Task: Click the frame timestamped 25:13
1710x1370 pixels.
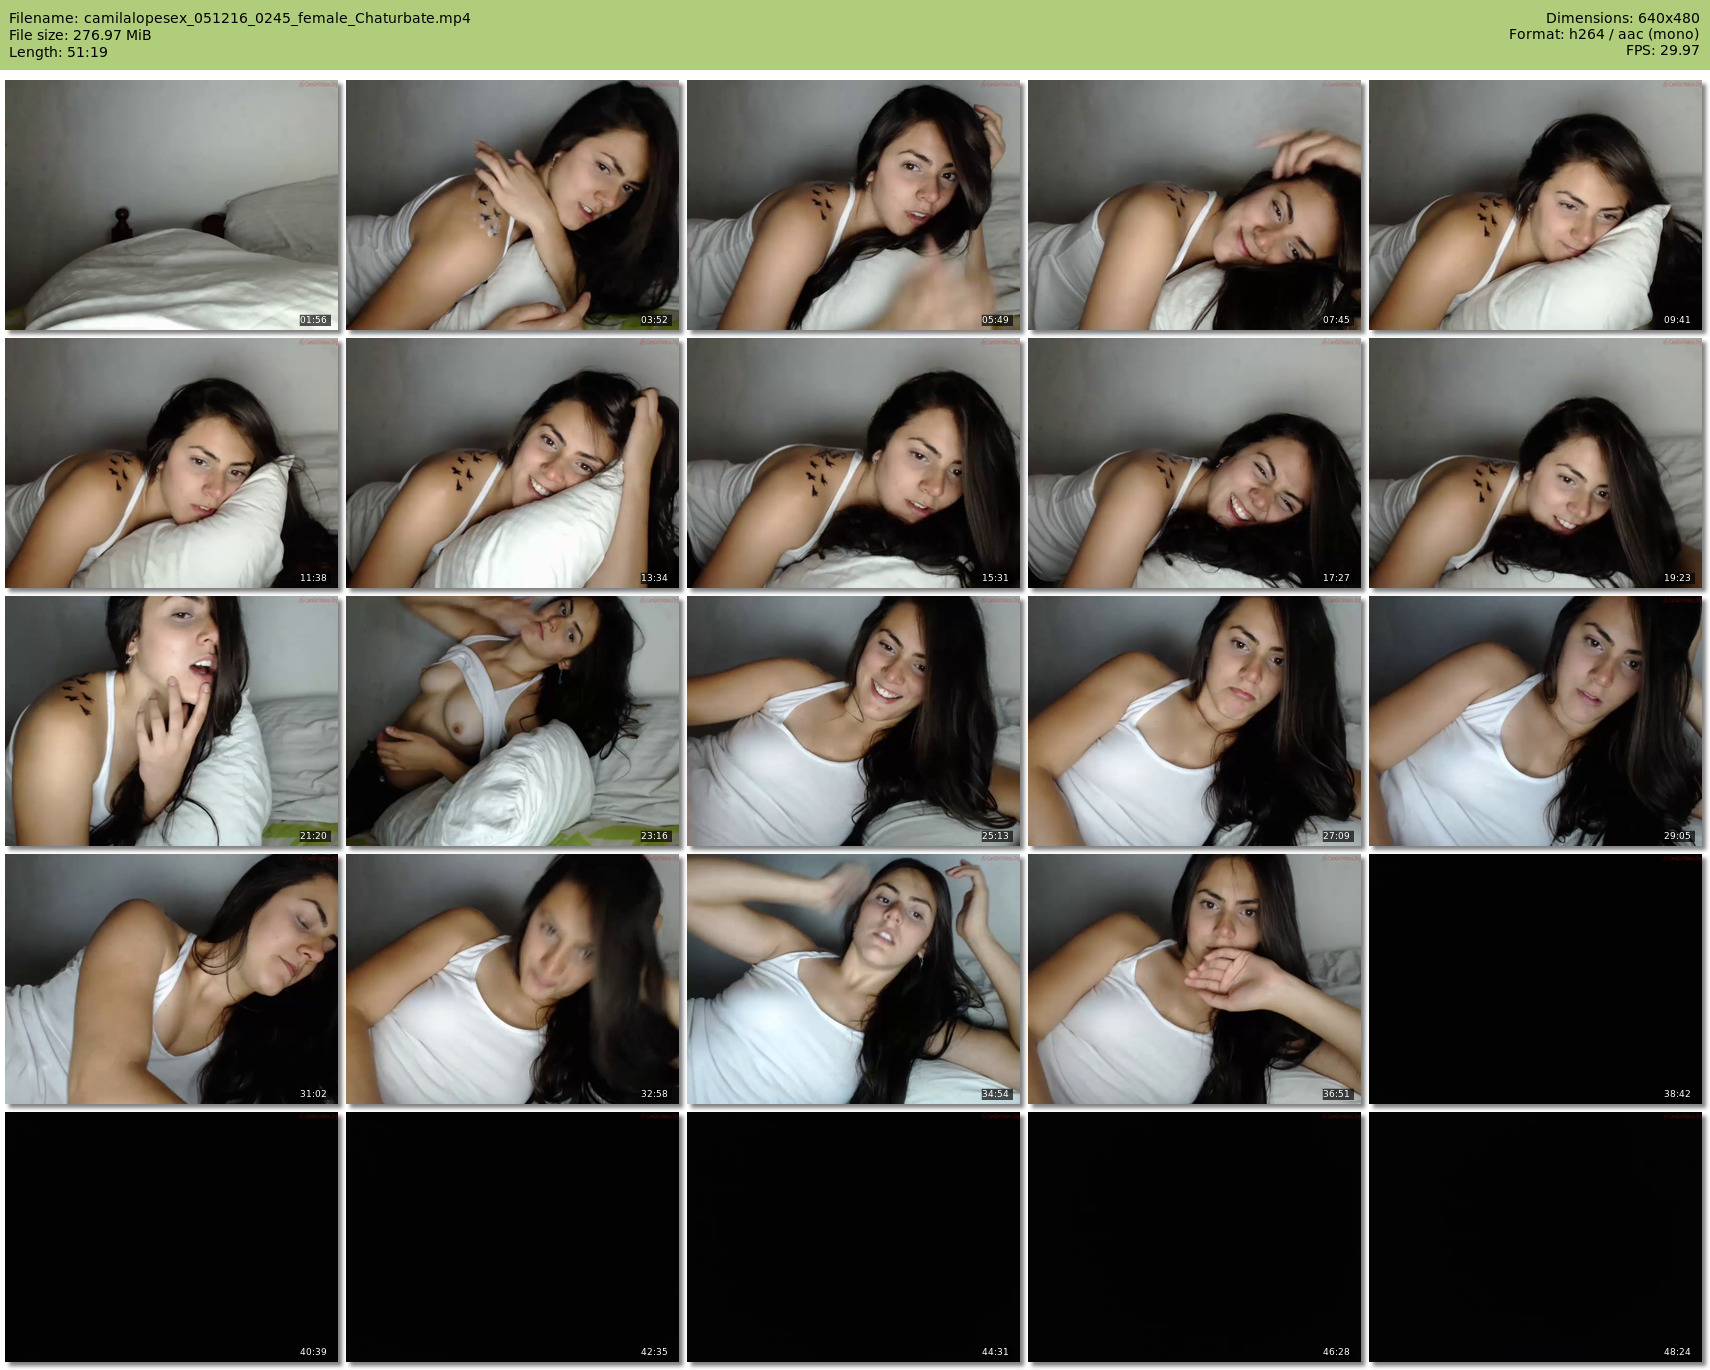Action: point(854,721)
